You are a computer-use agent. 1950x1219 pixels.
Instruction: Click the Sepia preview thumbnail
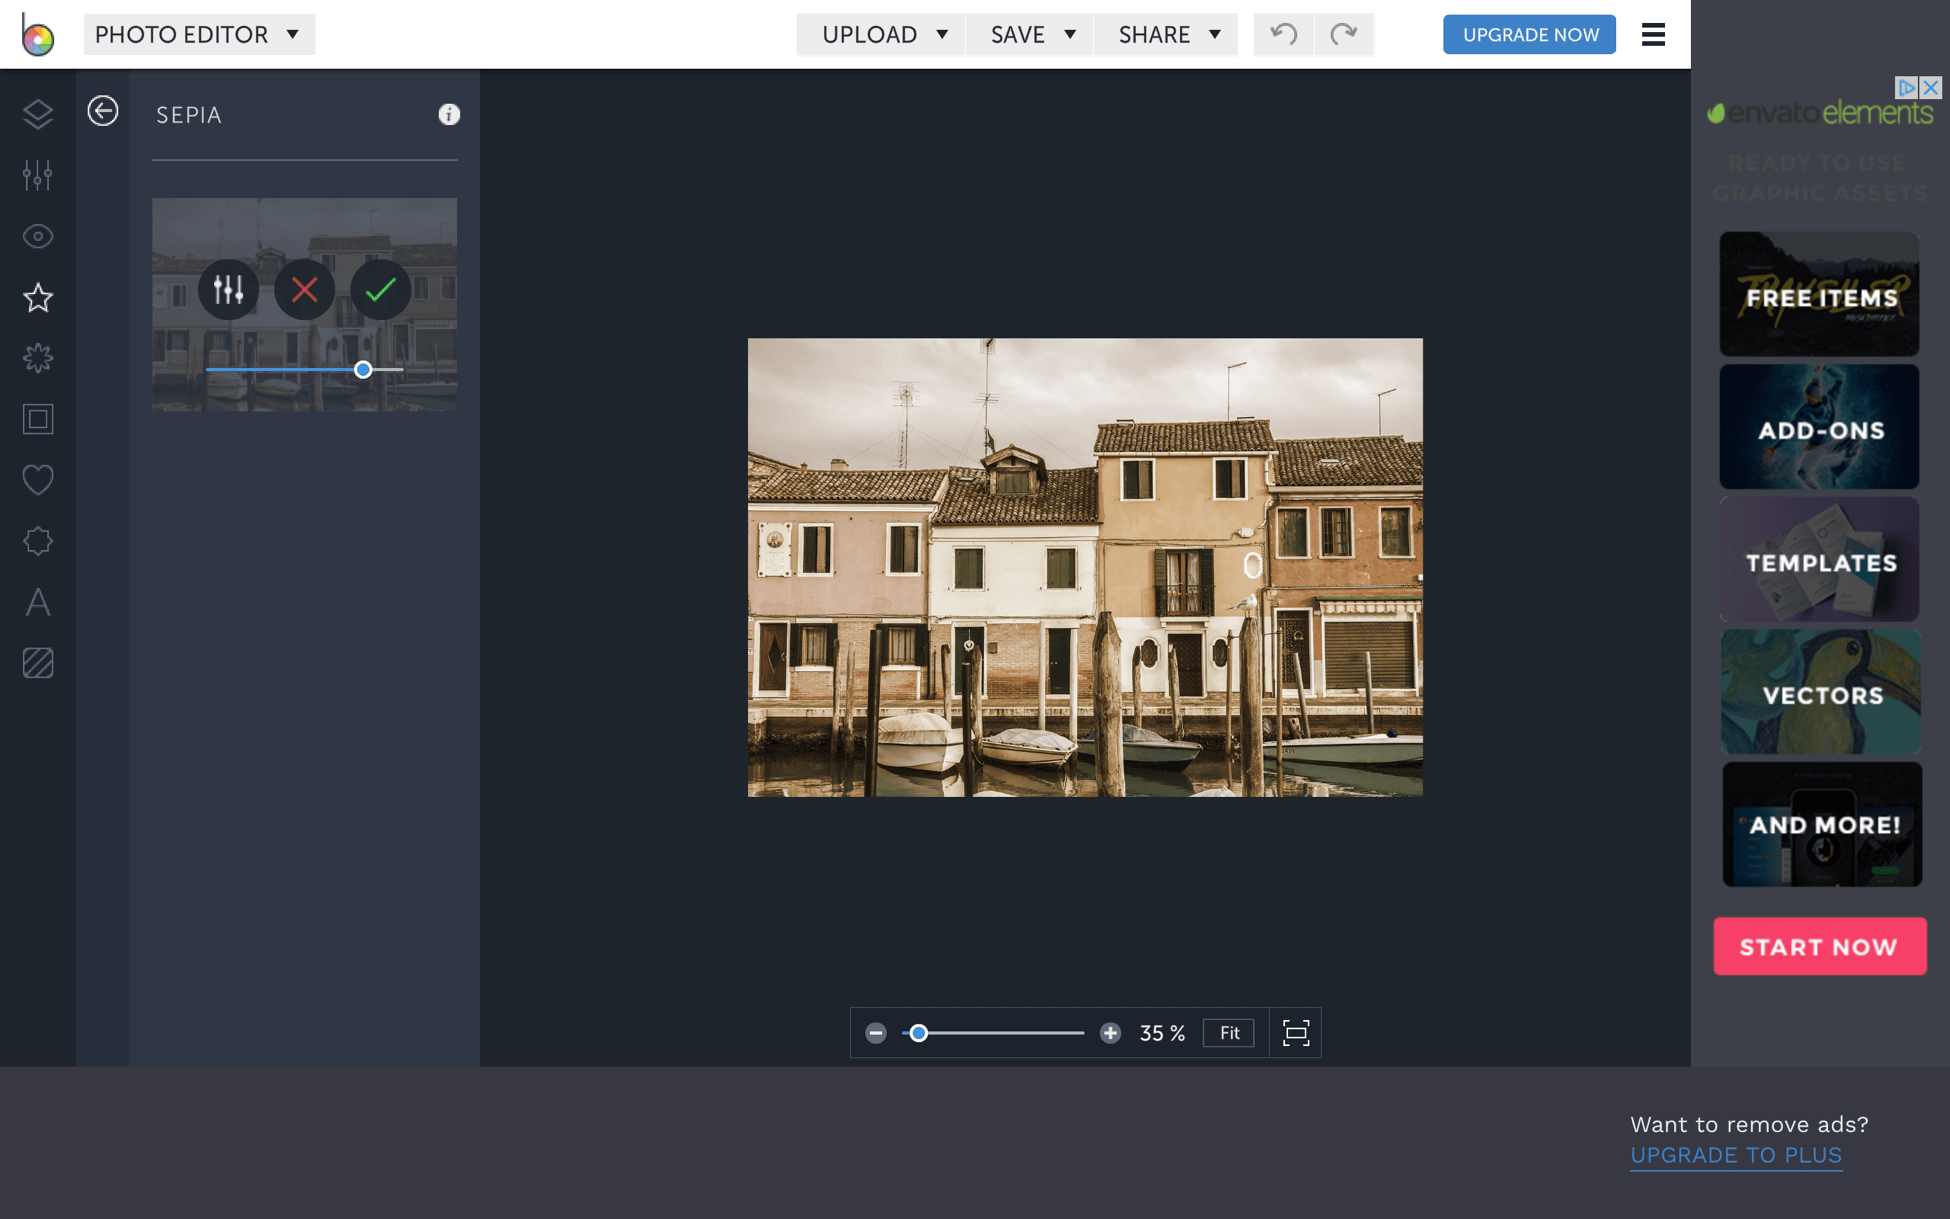(304, 304)
